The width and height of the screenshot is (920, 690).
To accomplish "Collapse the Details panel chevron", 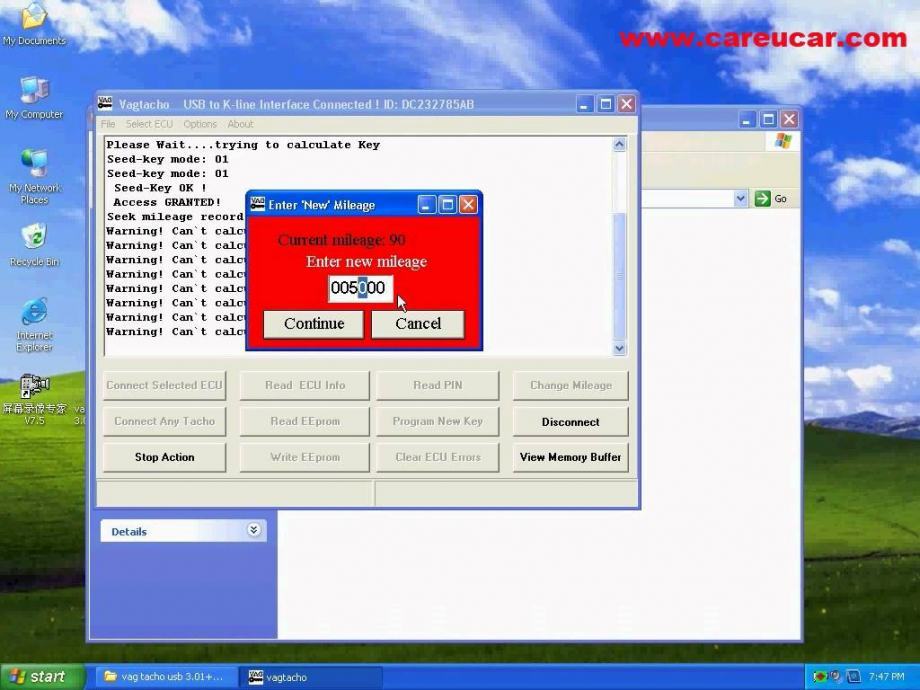I will (253, 530).
